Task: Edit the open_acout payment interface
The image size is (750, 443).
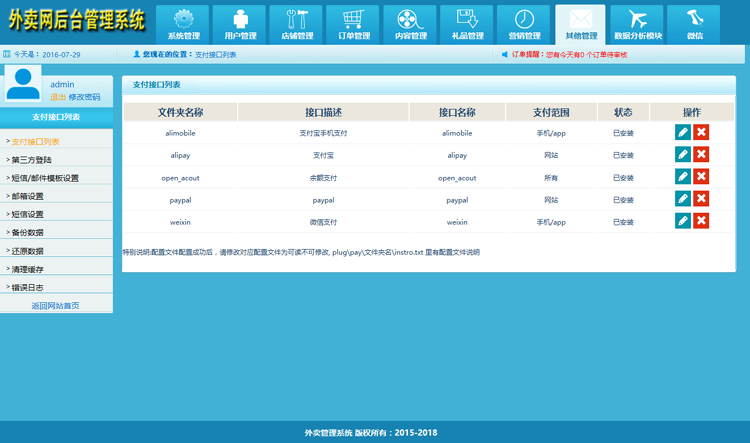Action: 683,176
